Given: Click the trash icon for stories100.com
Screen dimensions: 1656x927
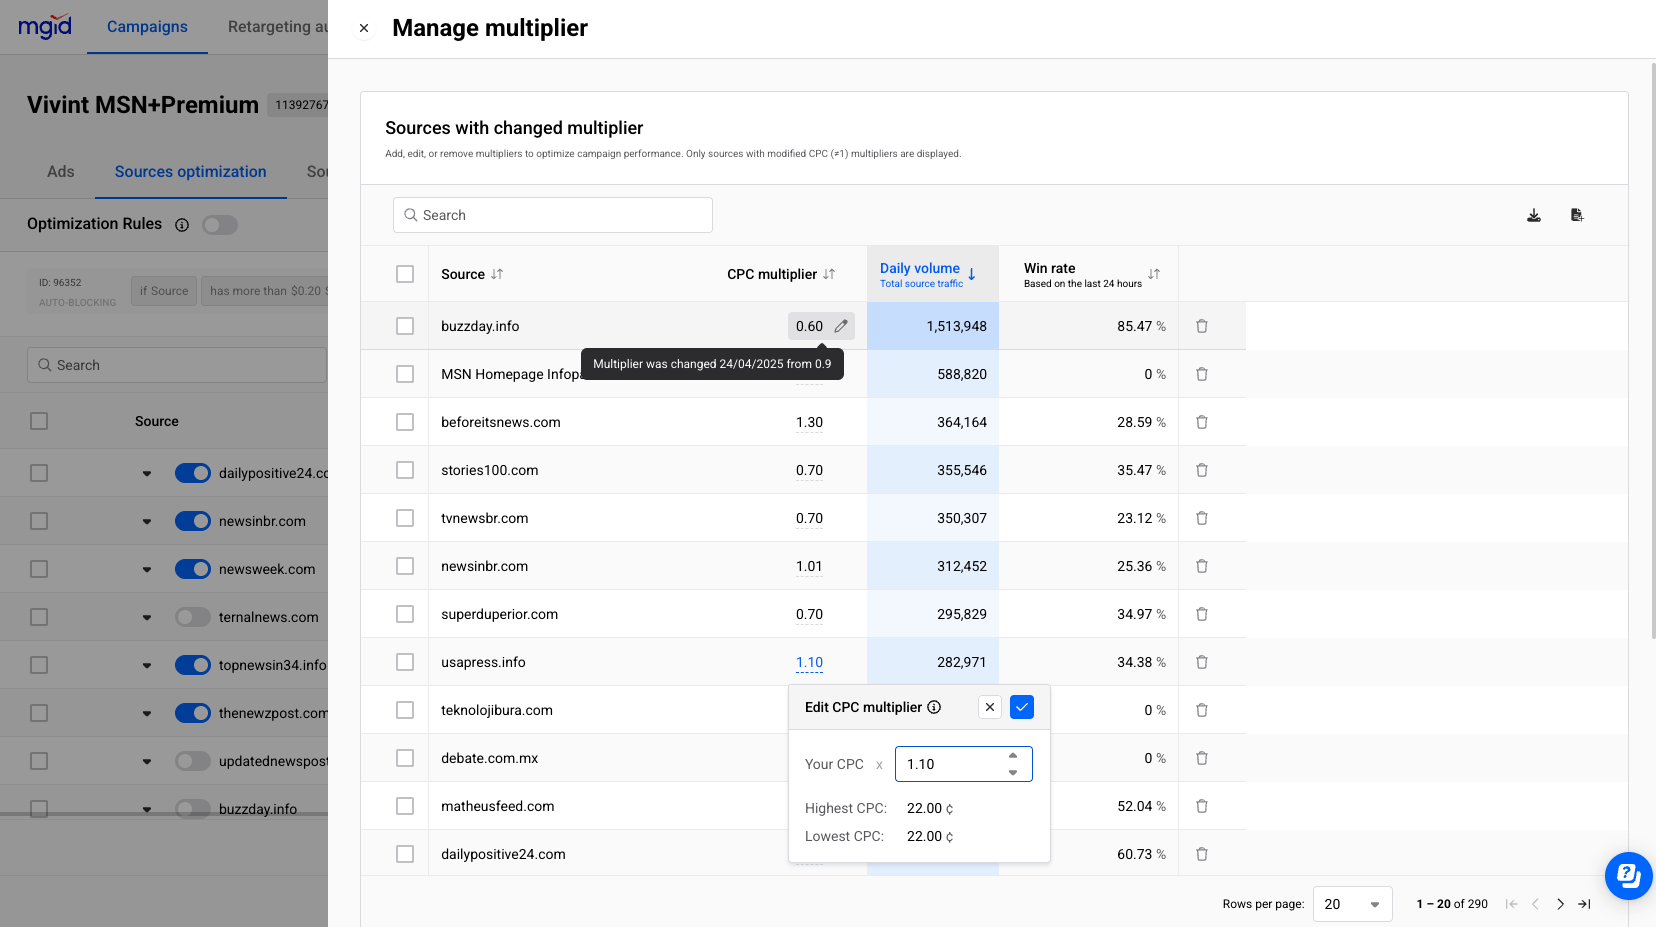Looking at the screenshot, I should coord(1202,470).
